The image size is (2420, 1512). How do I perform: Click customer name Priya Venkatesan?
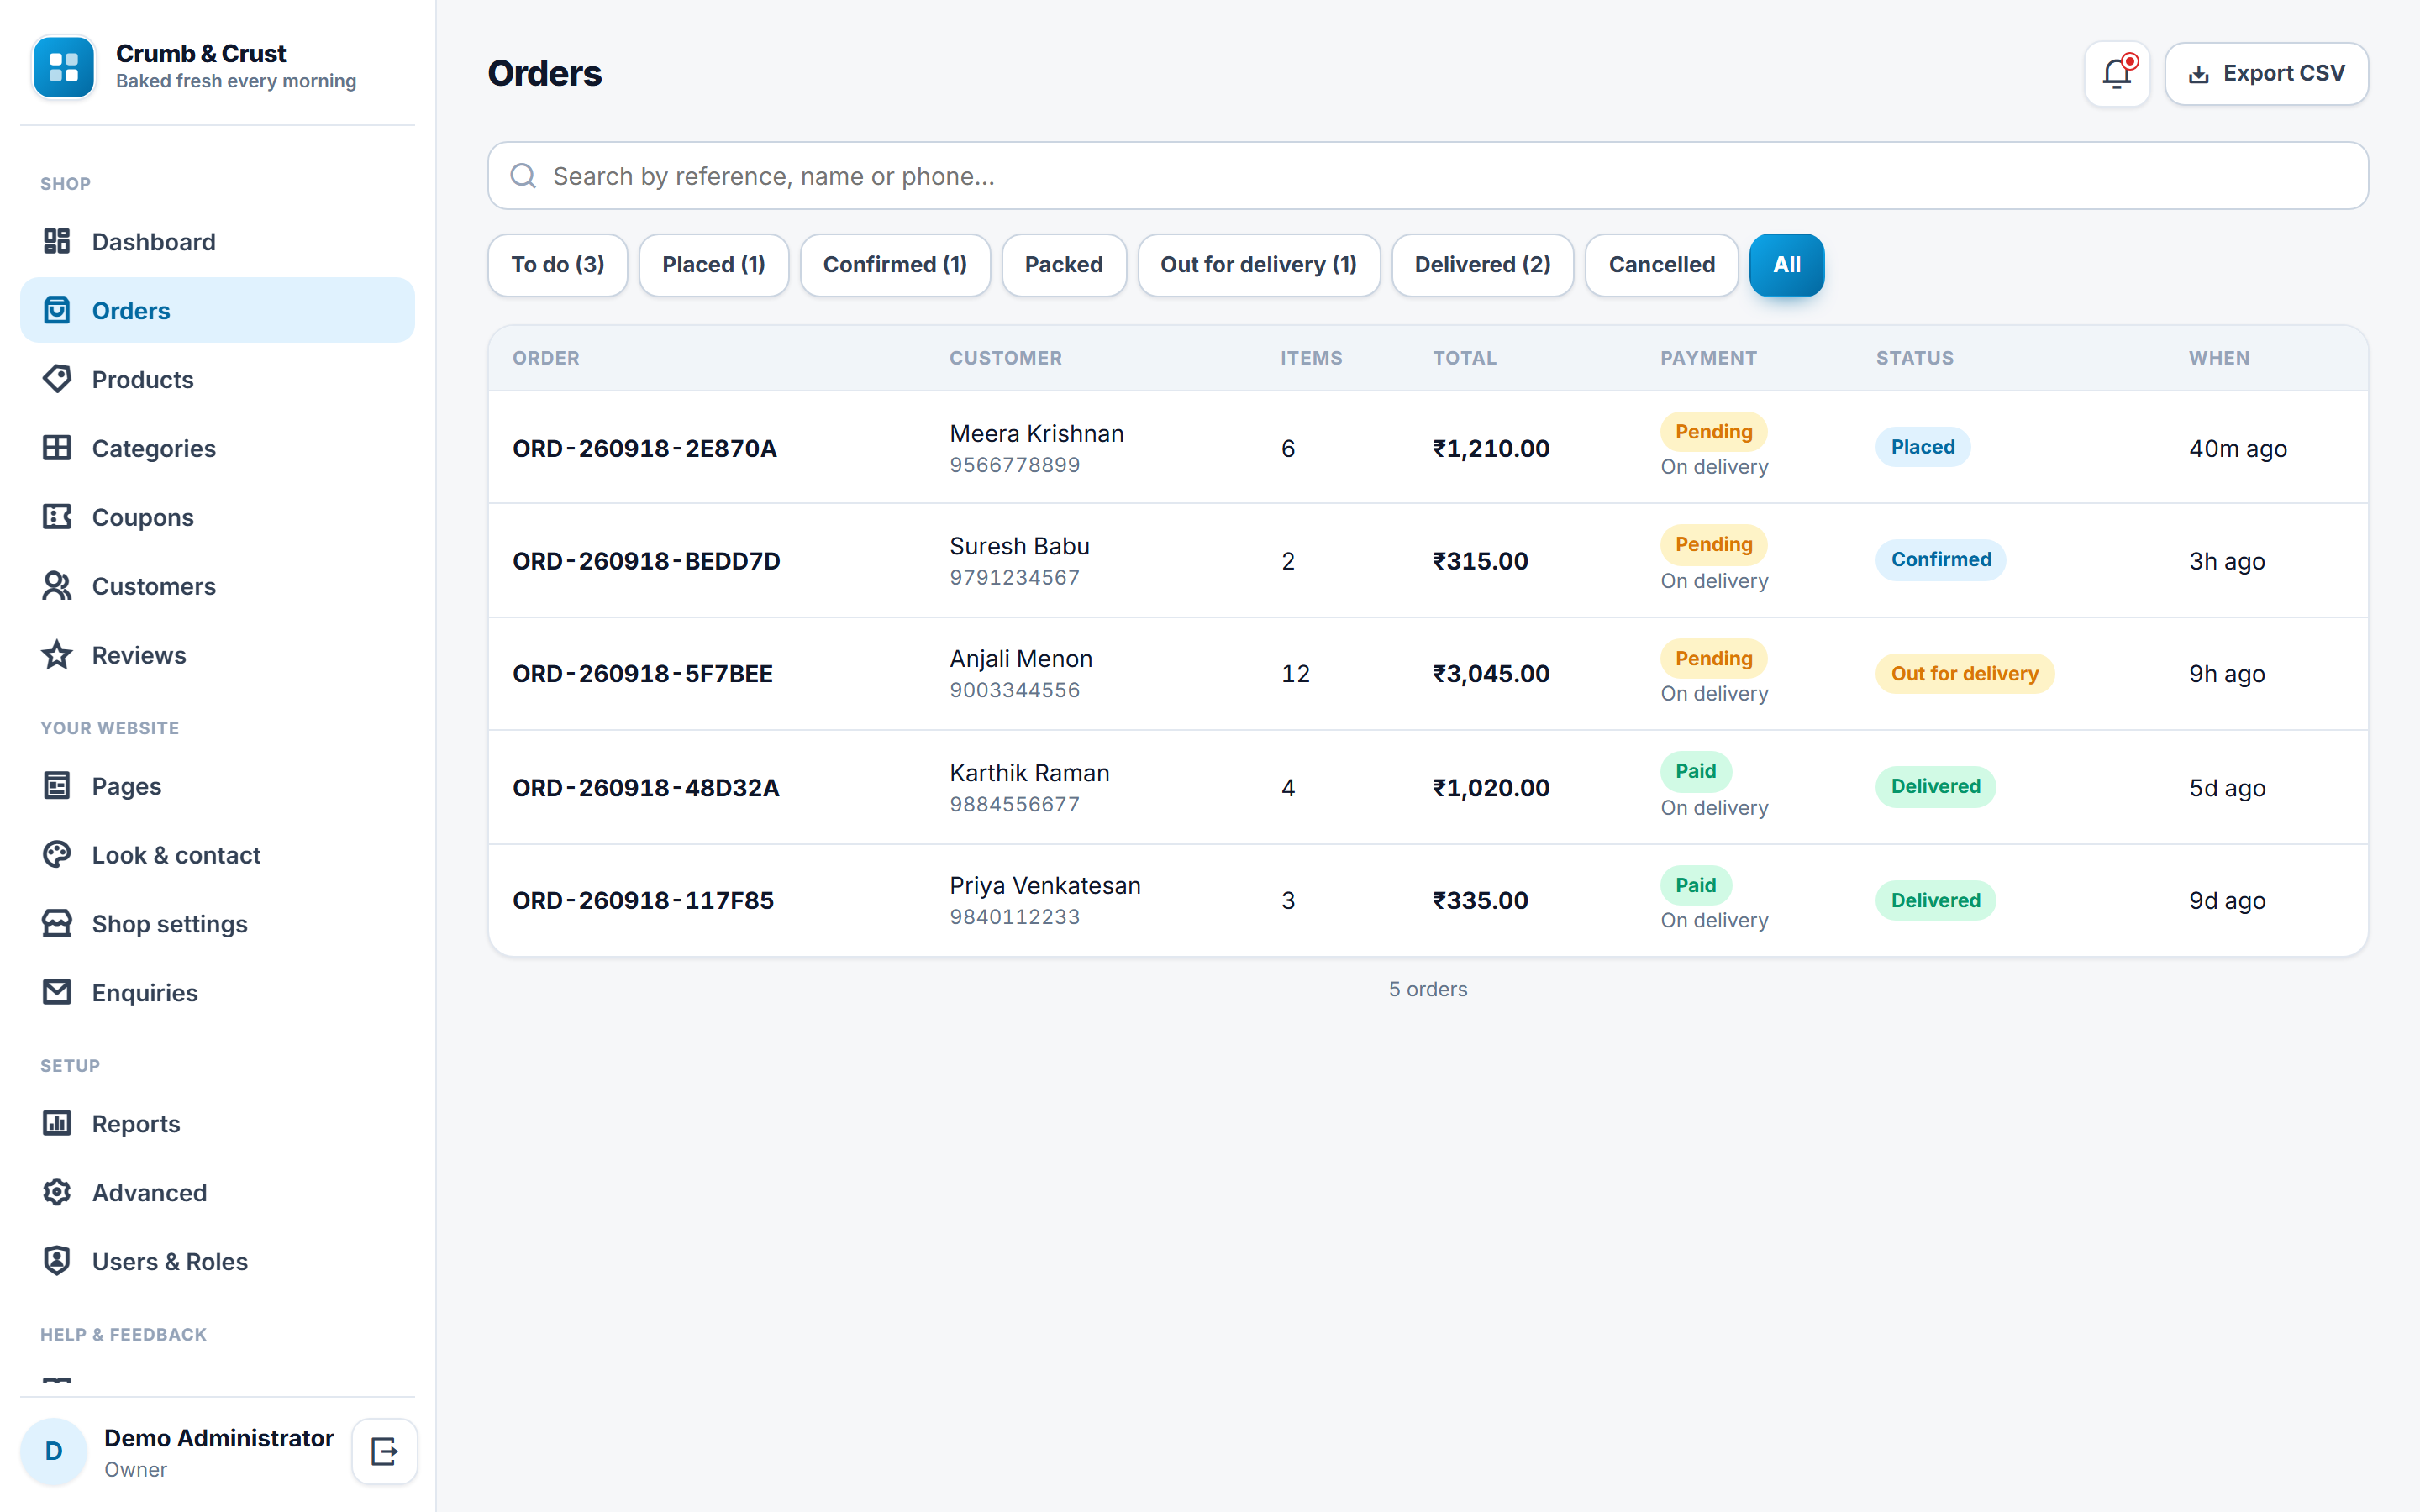1045,886
